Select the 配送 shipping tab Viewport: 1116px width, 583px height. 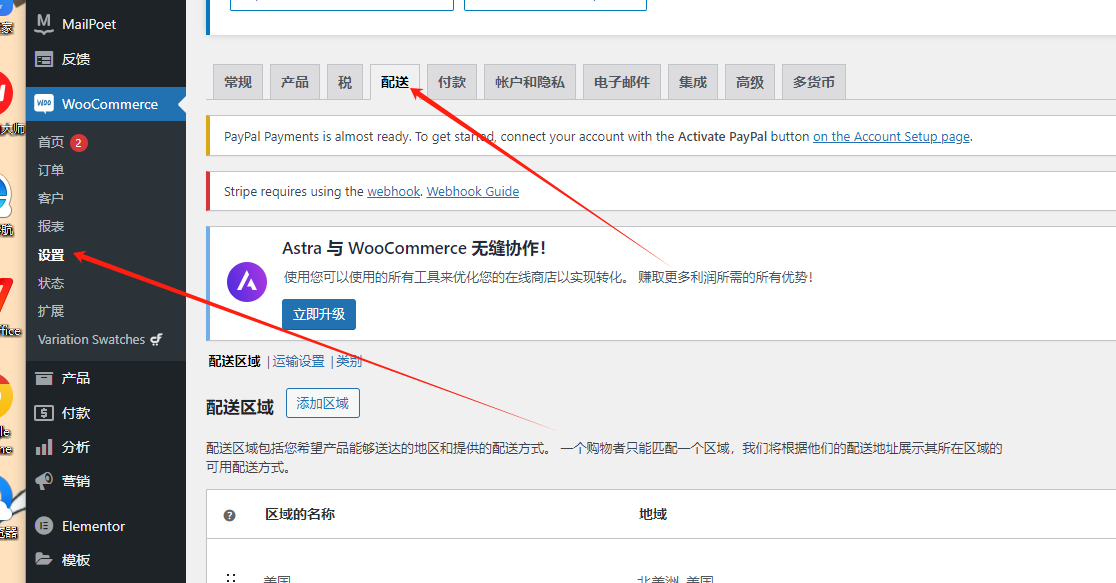[395, 82]
